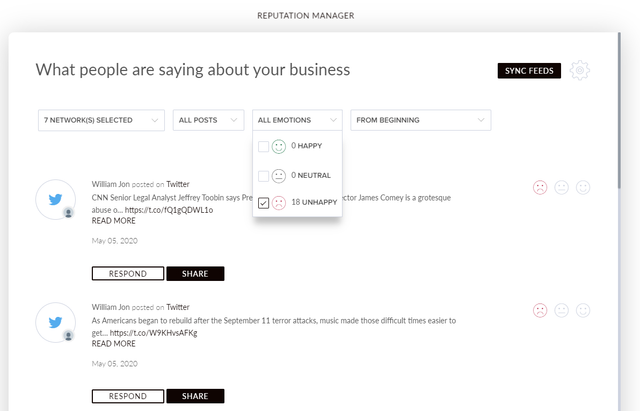Screen dimensions: 640x411
Task: Check the 0 Happy checkbox
Action: (x=263, y=146)
